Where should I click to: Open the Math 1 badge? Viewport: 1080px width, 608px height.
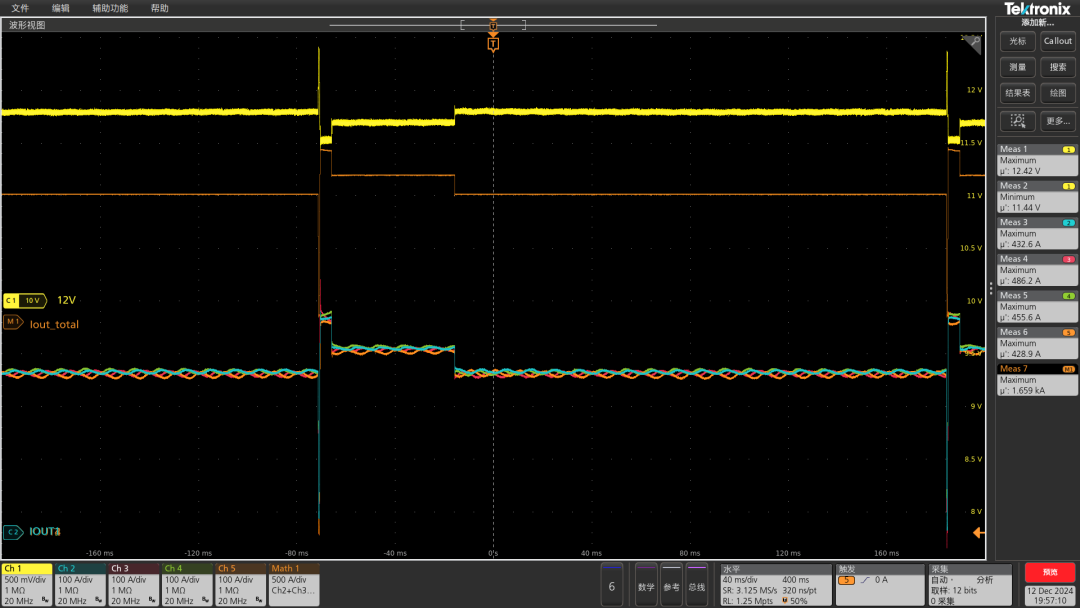(294, 585)
